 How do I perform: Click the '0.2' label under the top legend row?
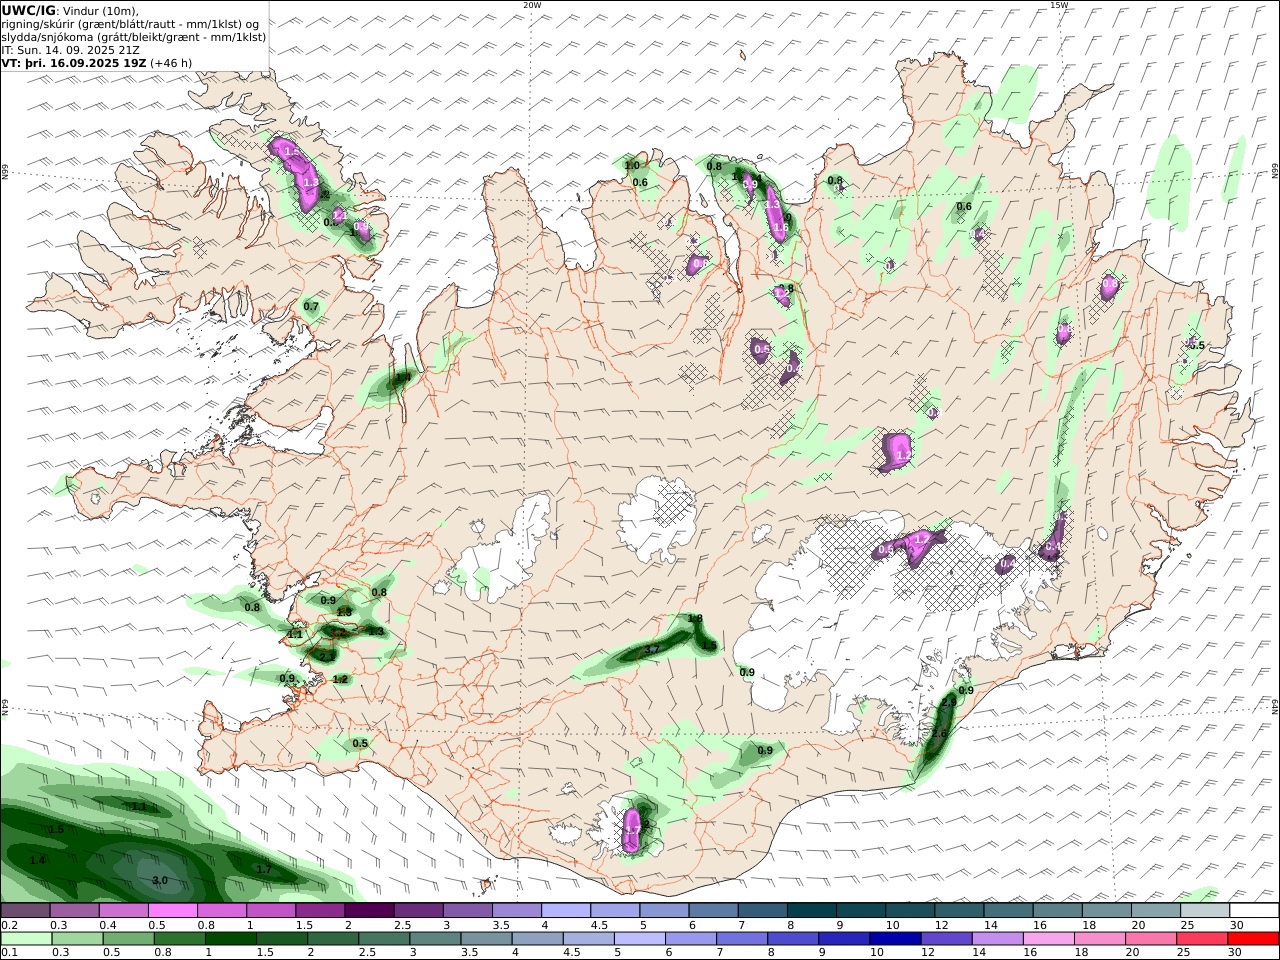tap(10, 925)
